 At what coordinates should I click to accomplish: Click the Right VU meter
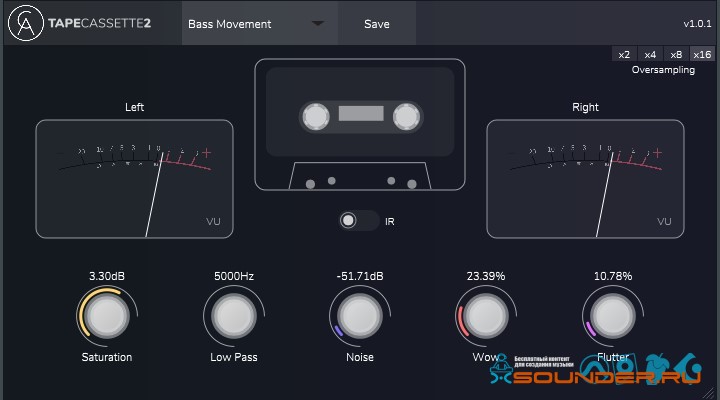585,179
